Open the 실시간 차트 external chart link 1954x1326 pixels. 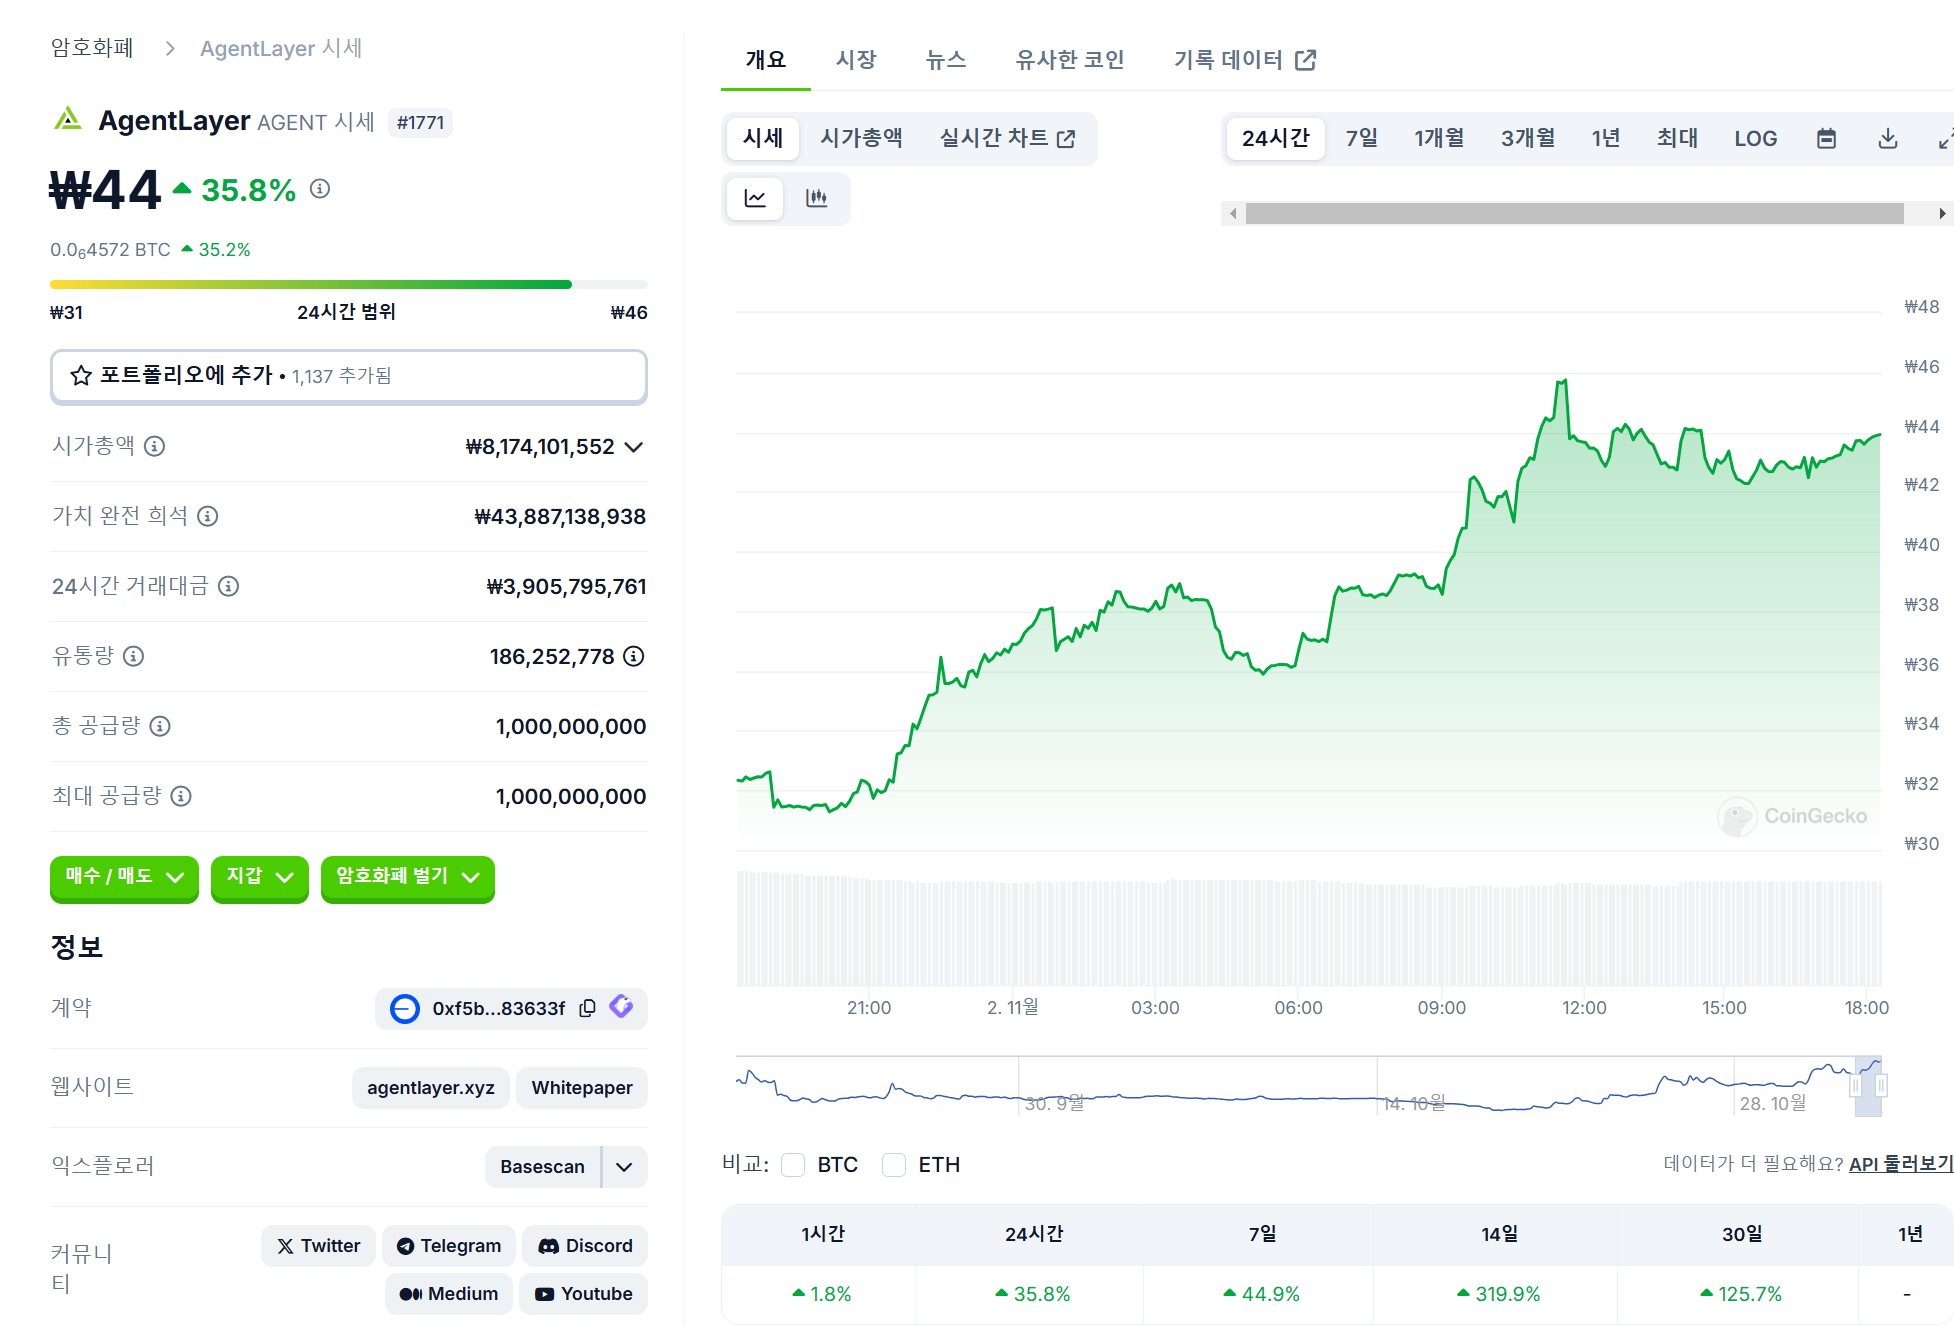point(1007,138)
